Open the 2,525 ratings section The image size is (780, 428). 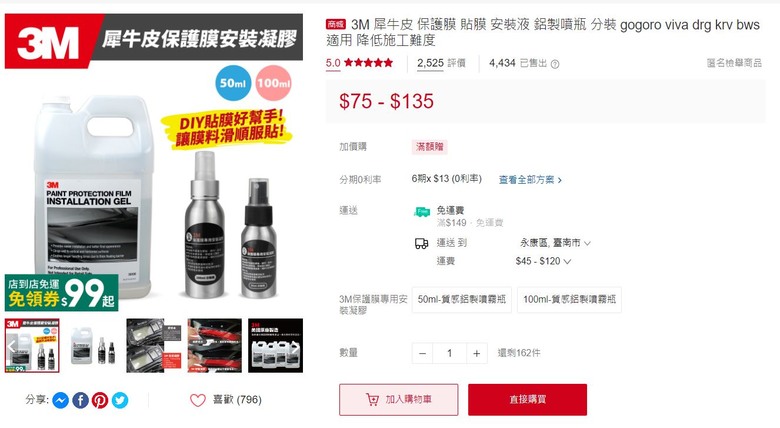point(441,63)
